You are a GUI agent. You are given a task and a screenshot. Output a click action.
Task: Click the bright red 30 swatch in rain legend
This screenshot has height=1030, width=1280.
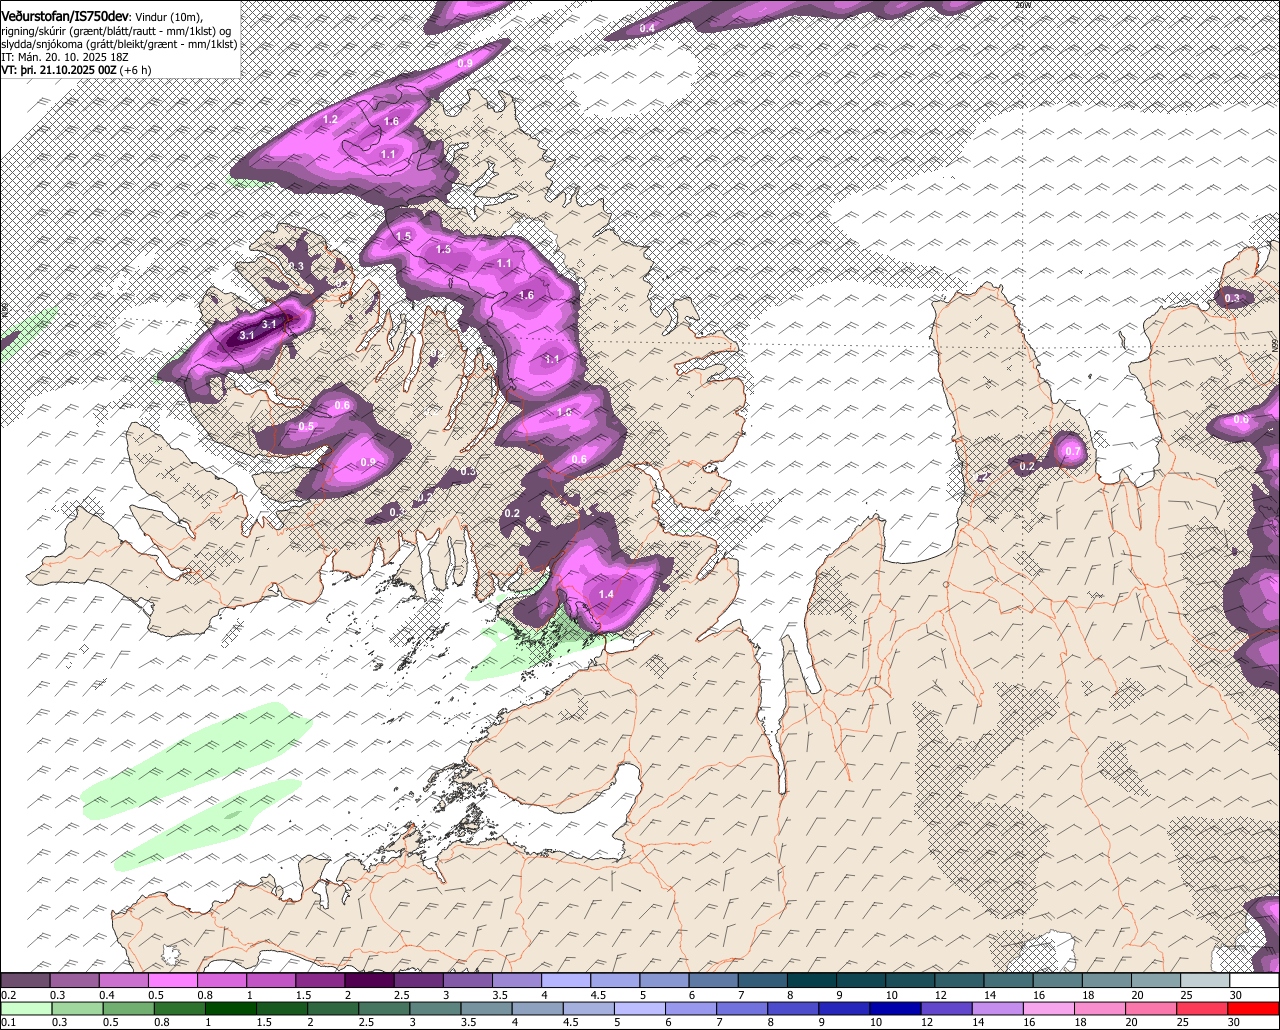click(1254, 1009)
